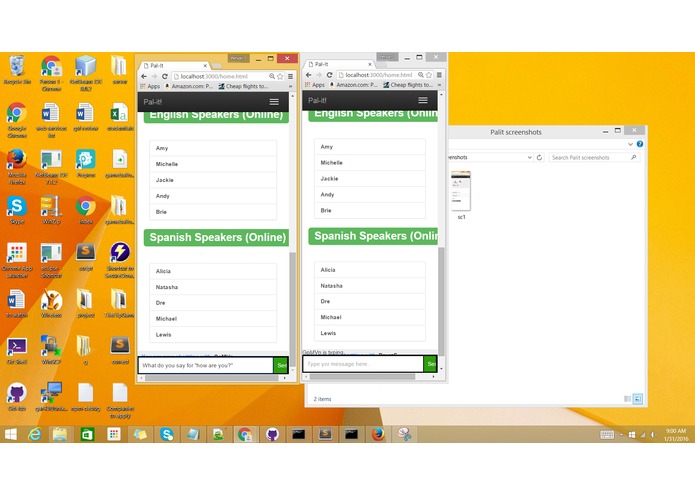This screenshot has height=494, width=695.
Task: Select Lewis in right window Spanish list
Action: pos(370,333)
